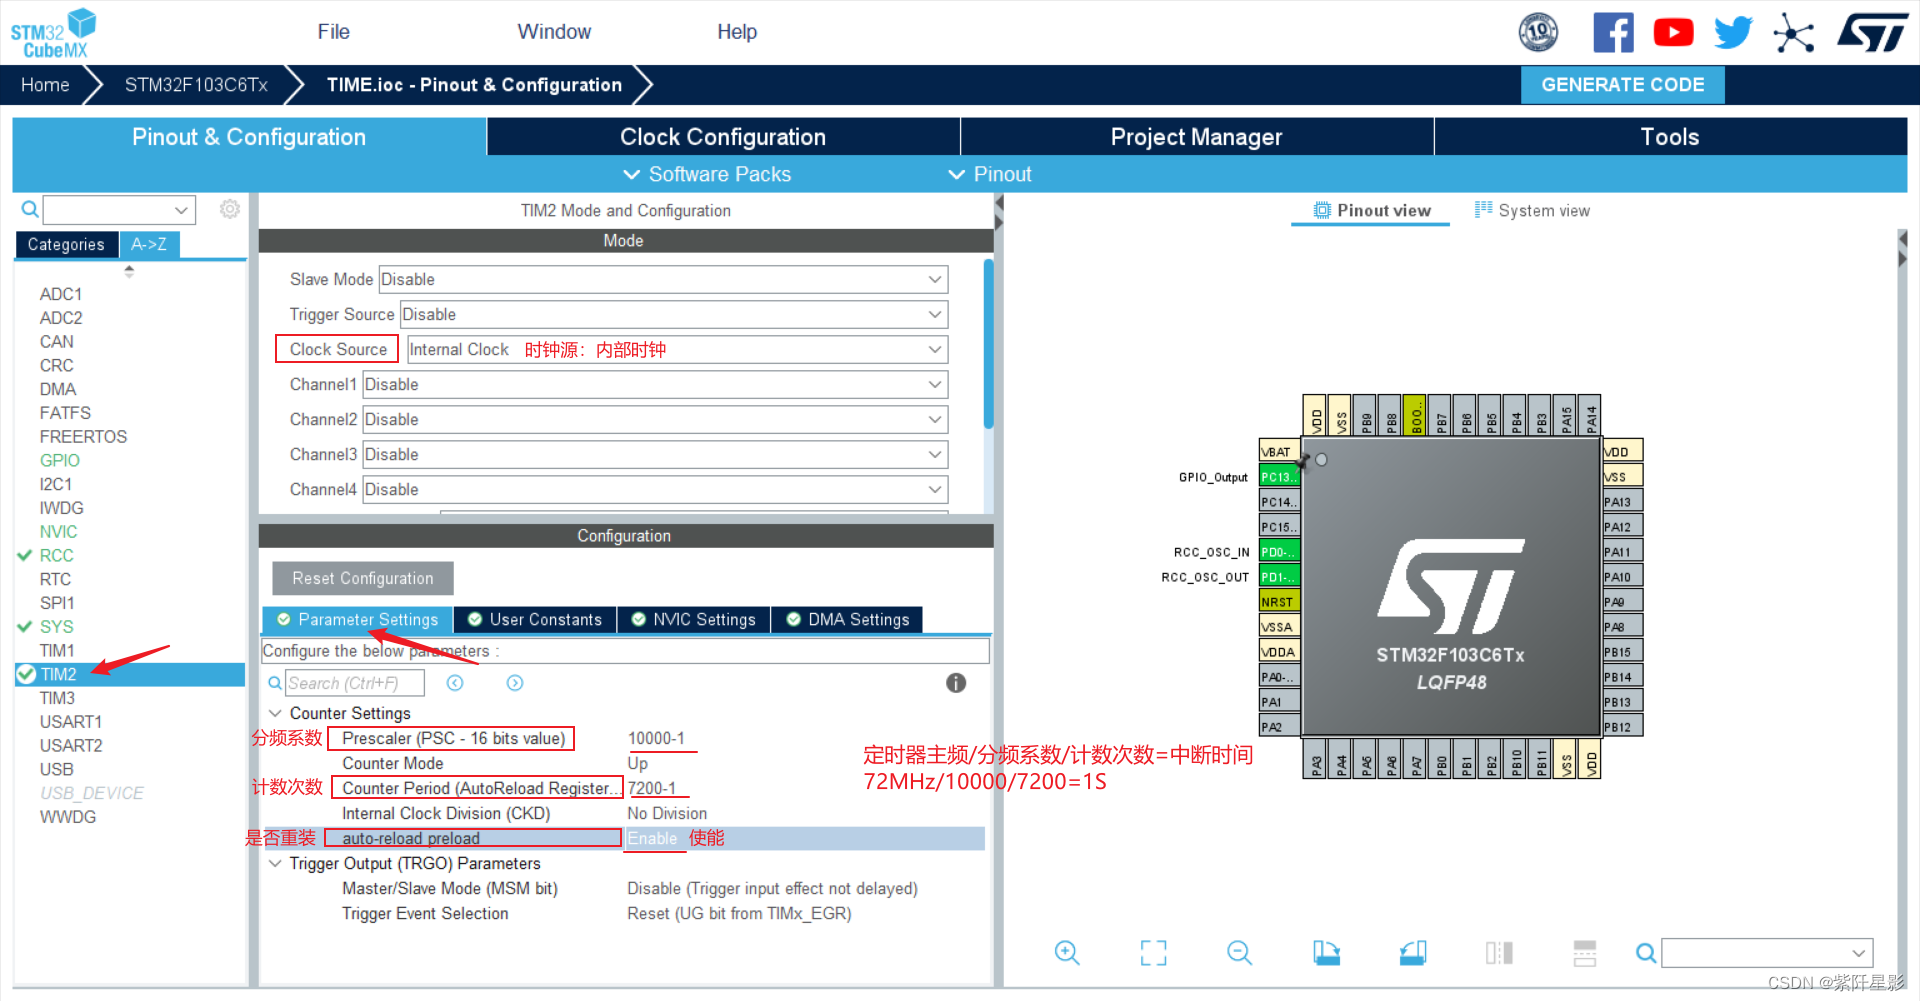Image resolution: width=1920 pixels, height=1001 pixels.
Task: Toggle the horizontal split view icon
Action: (1585, 953)
